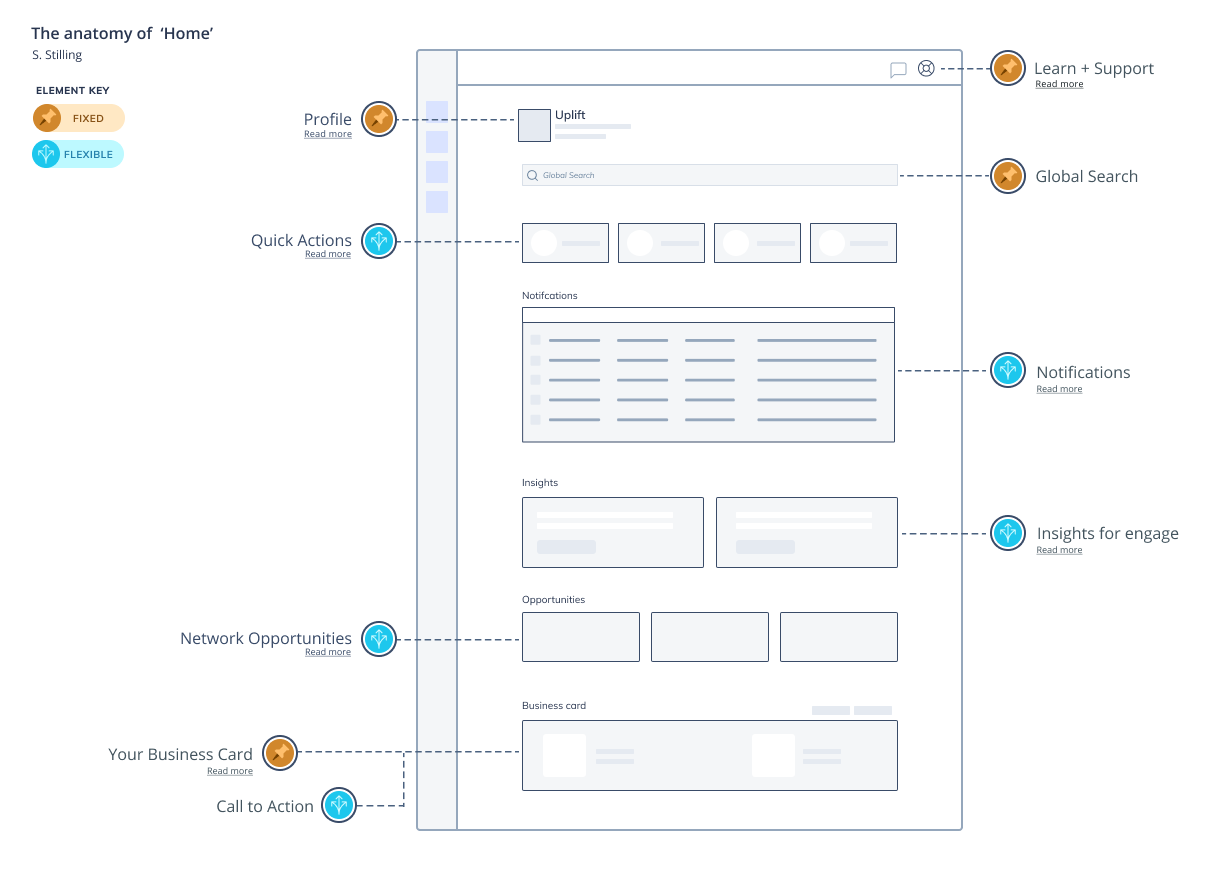1220x883 pixels.
Task: Open Read more under Learn + Support
Action: pos(1059,85)
